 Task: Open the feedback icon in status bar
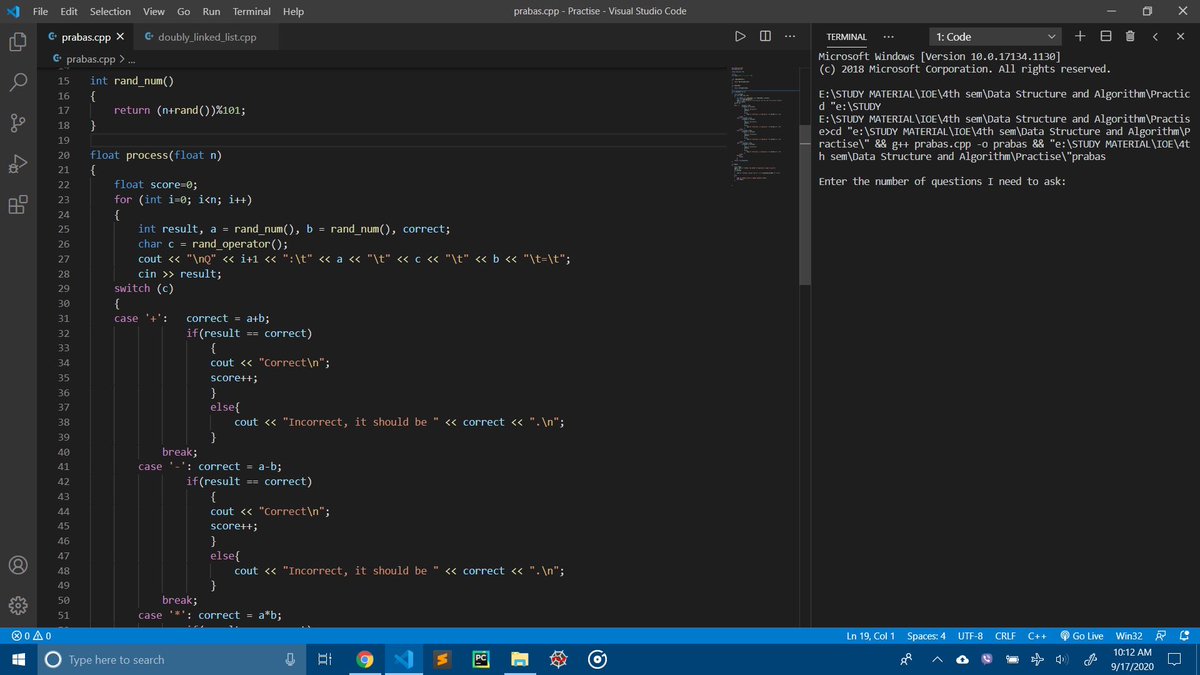coord(1160,636)
